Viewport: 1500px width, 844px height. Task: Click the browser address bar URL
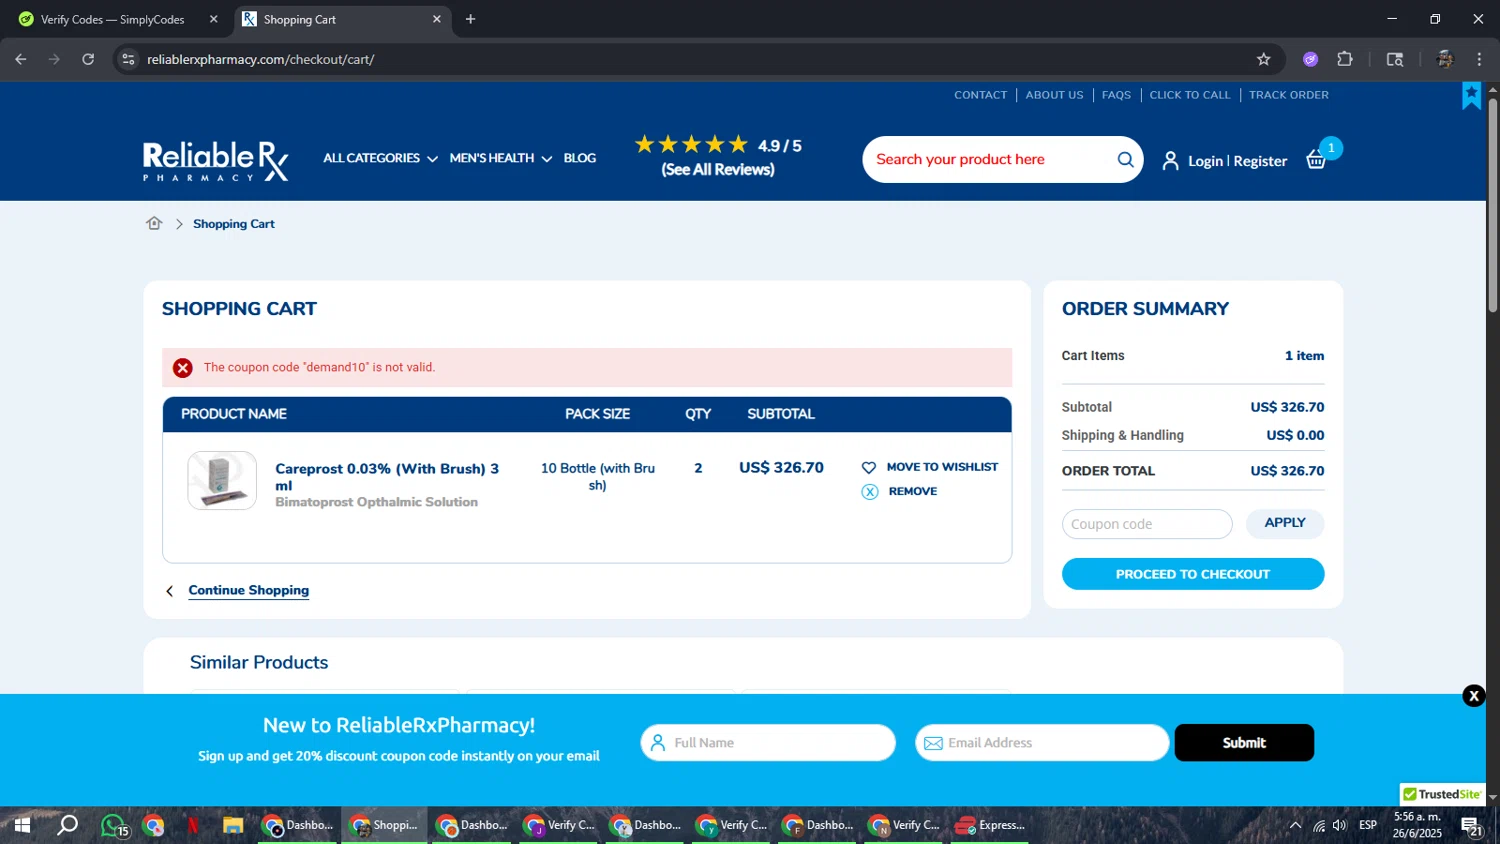[261, 59]
